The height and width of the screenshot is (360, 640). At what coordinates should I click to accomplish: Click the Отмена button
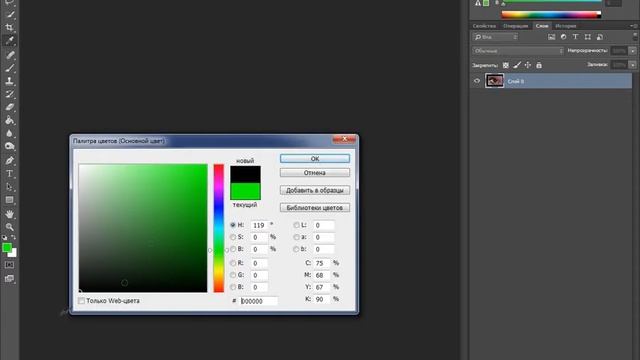315,173
